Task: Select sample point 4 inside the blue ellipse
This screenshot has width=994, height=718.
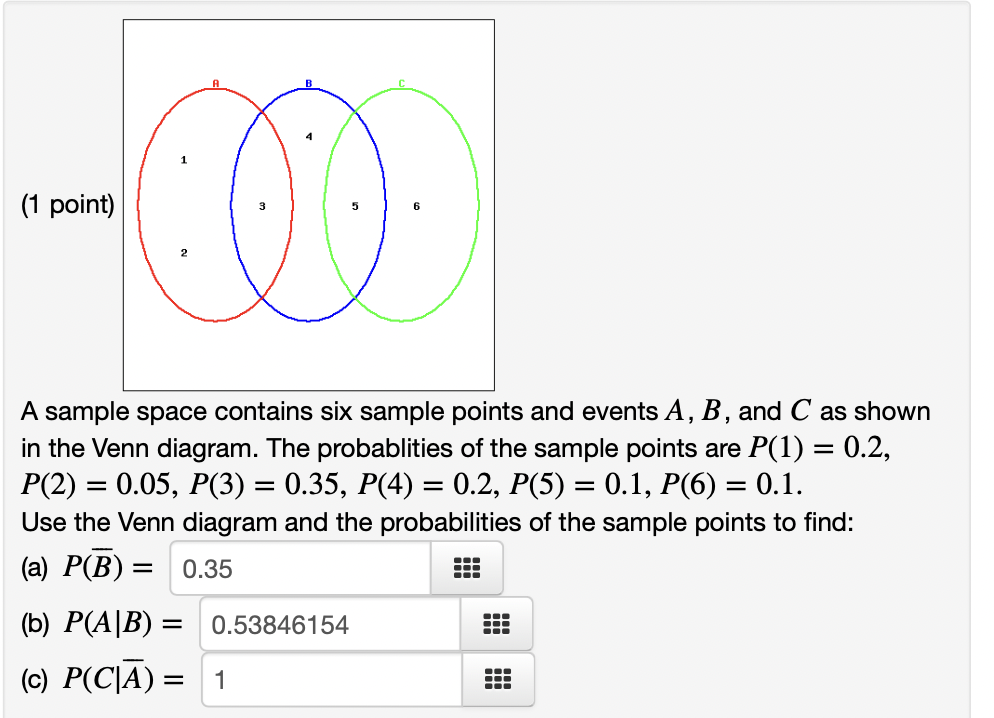Action: pos(309,136)
